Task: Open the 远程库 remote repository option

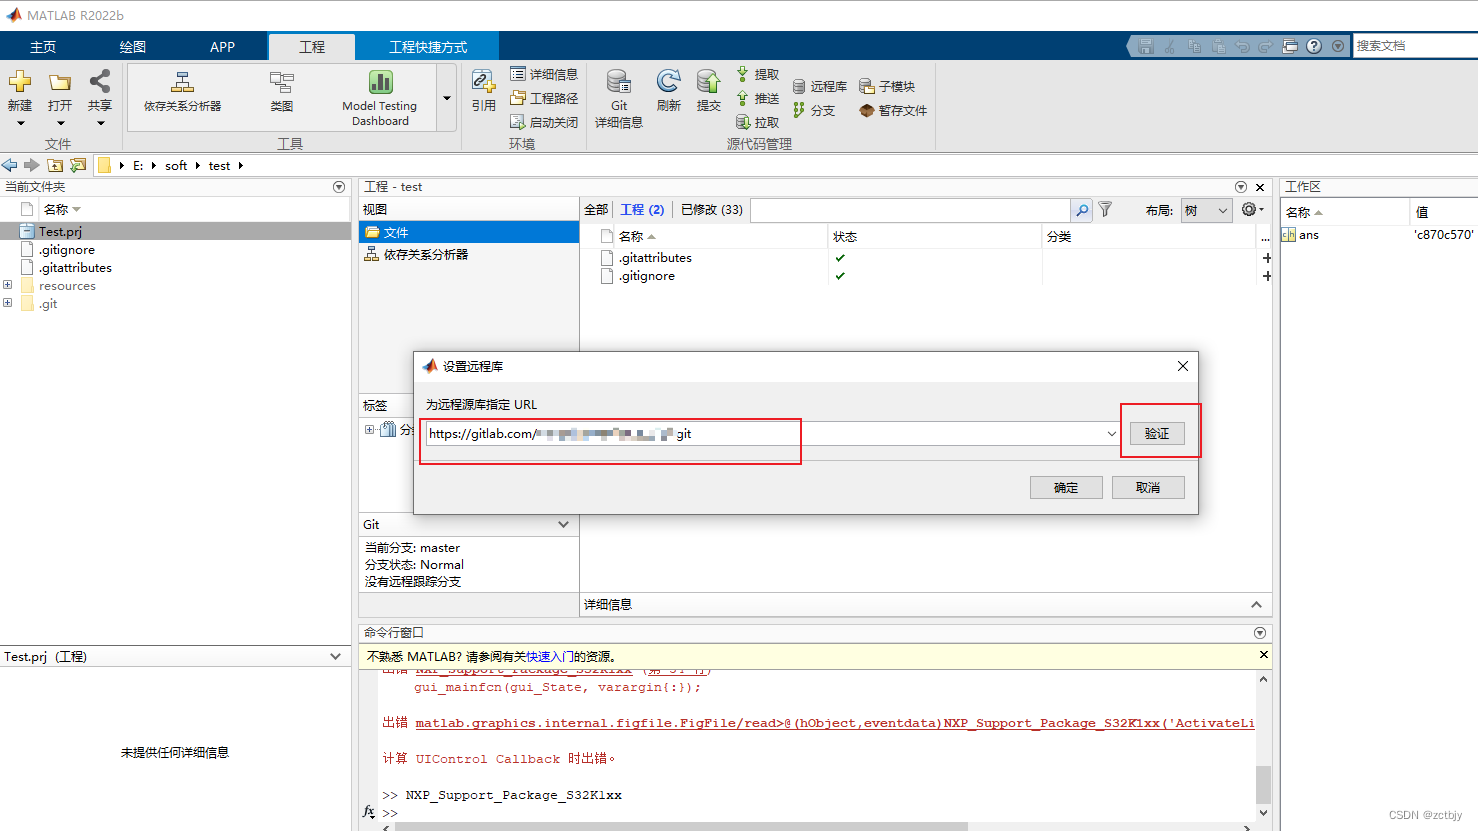Action: (x=820, y=86)
